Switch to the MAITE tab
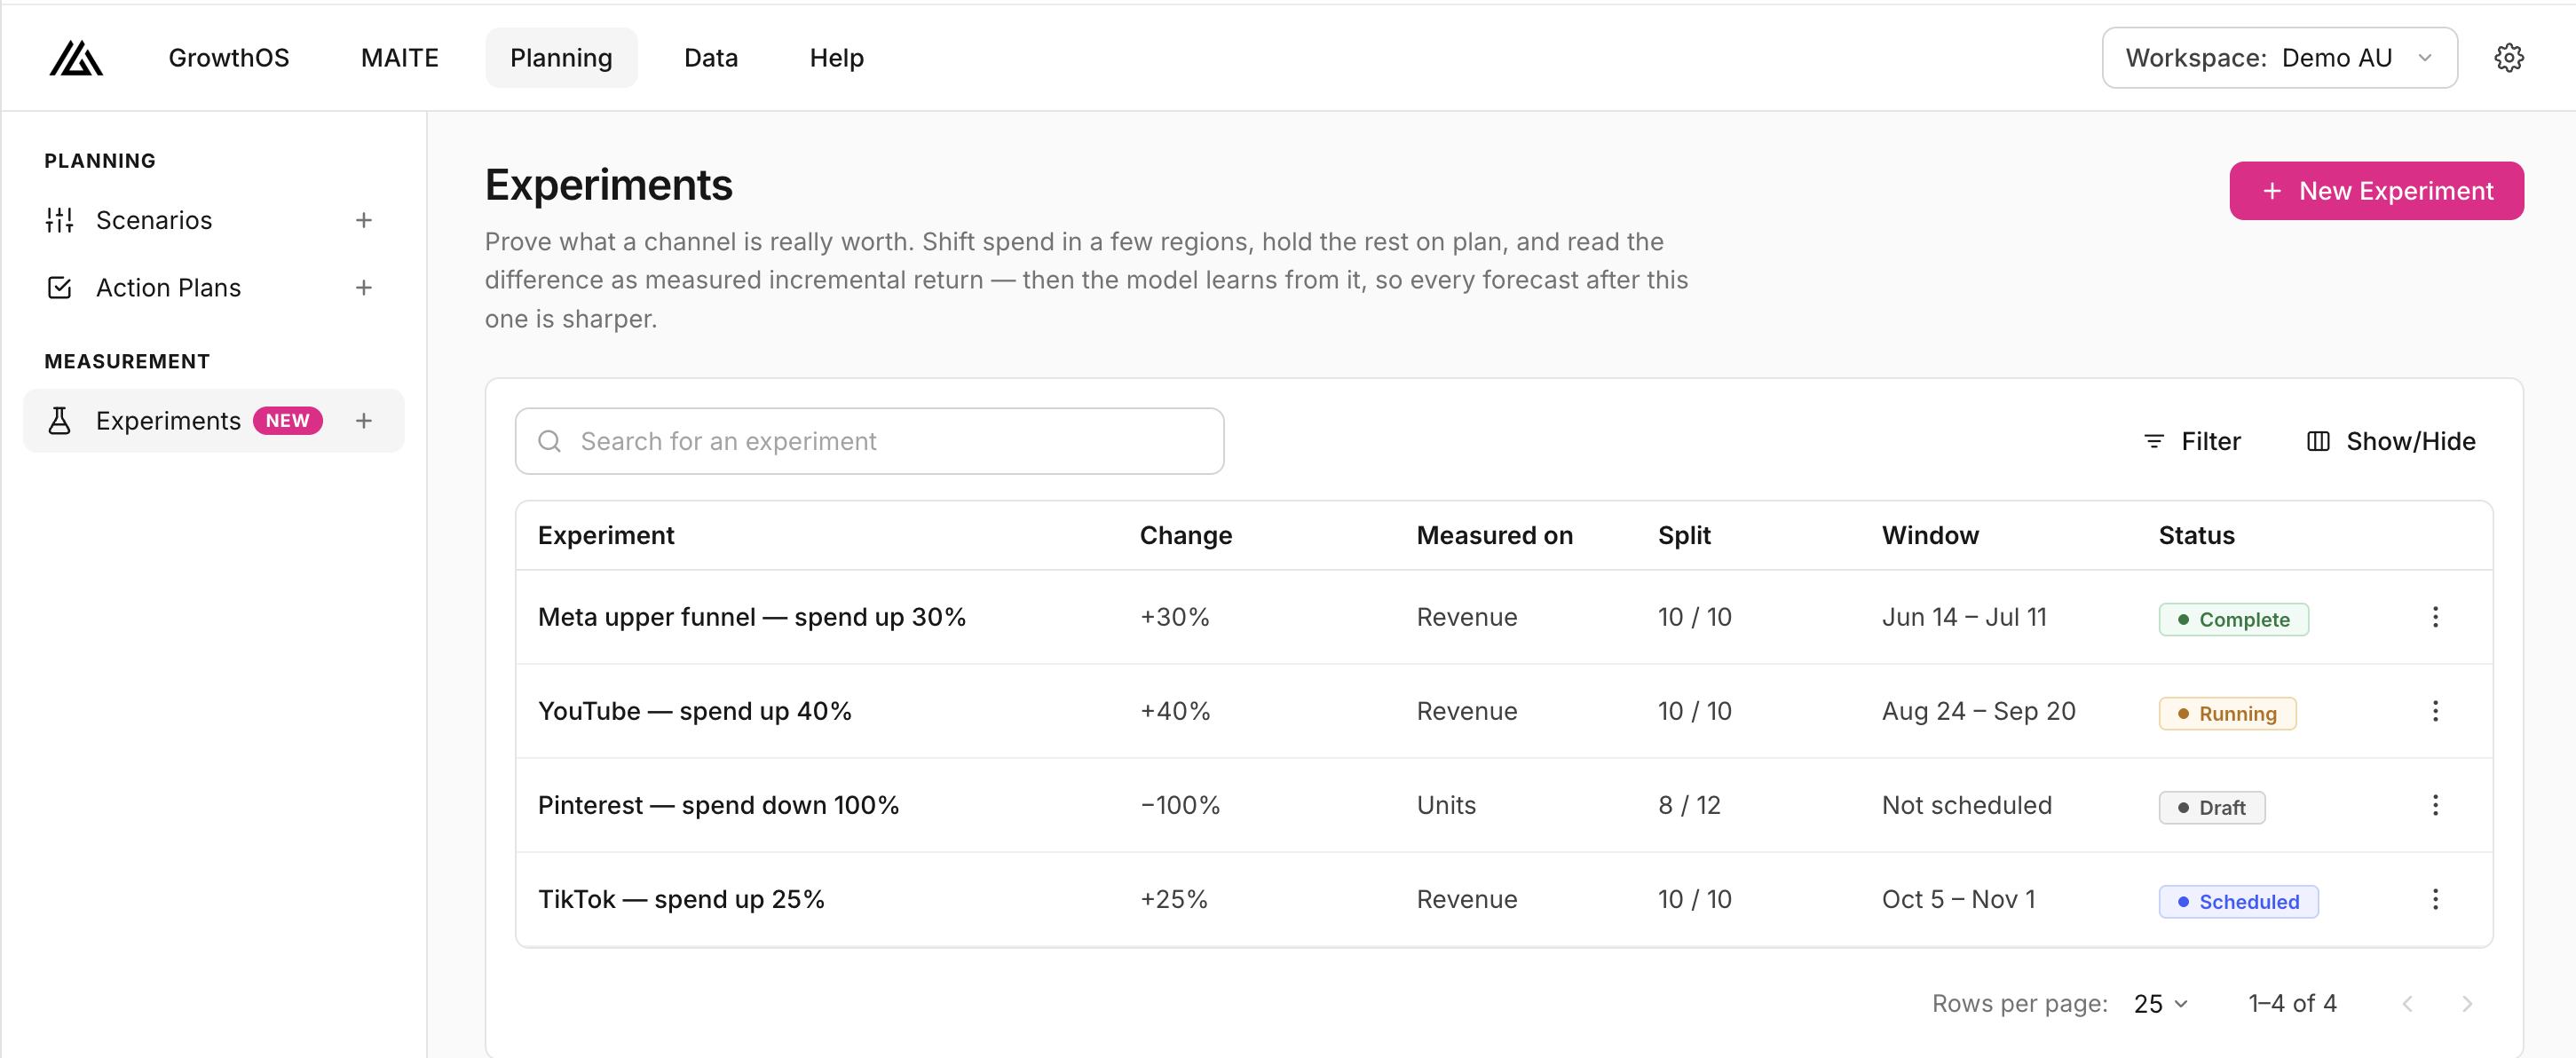Image resolution: width=2576 pixels, height=1058 pixels. (400, 58)
